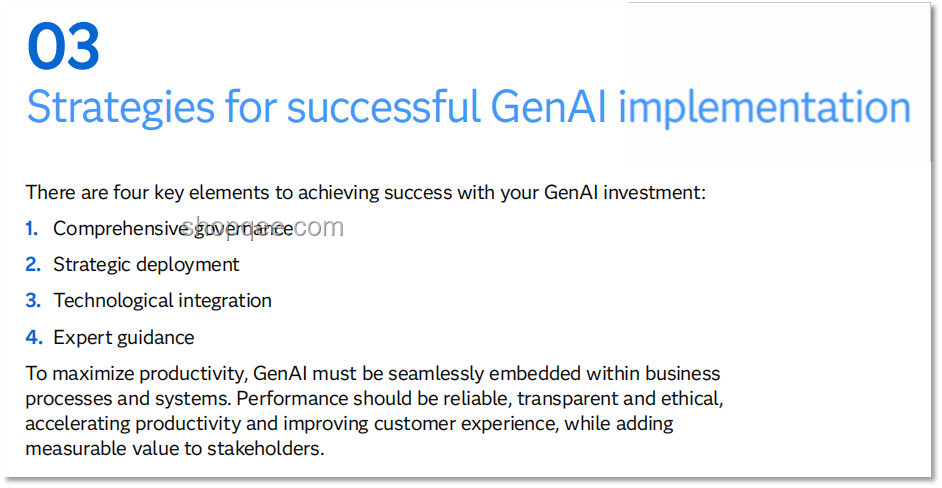Click the word "Strategies" in the heading
The width and height of the screenshot is (942, 488).
click(x=120, y=108)
